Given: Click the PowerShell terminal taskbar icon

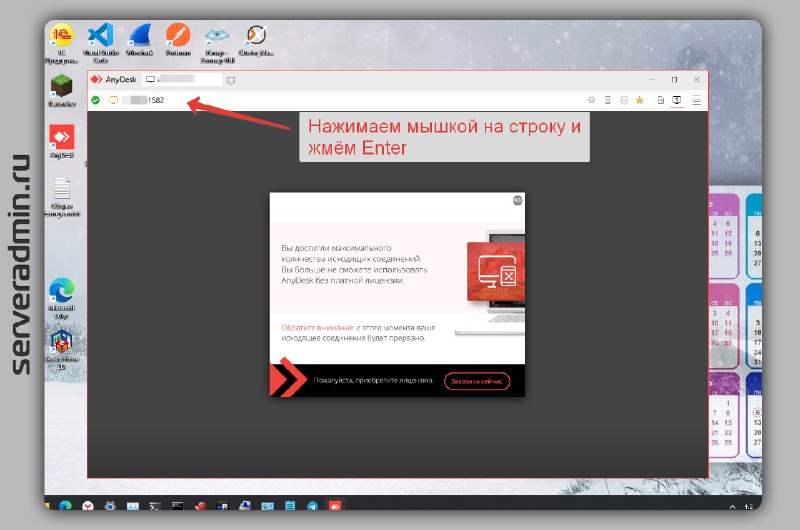Looking at the screenshot, I should (x=155, y=506).
